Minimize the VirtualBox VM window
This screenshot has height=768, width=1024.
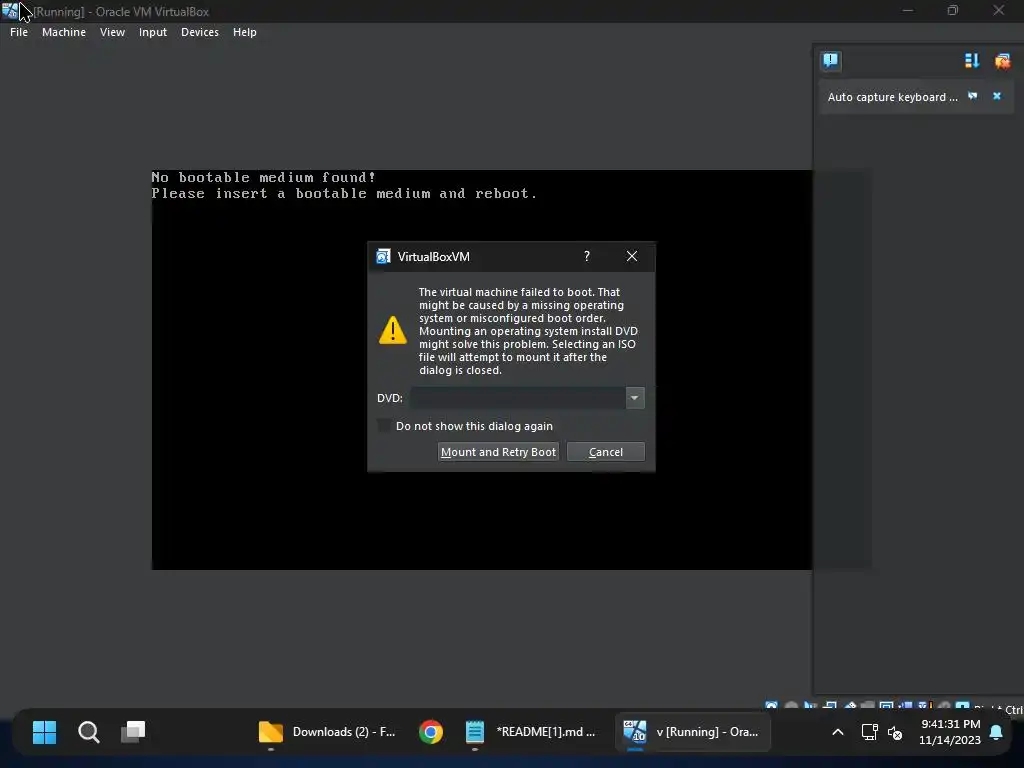tap(908, 11)
